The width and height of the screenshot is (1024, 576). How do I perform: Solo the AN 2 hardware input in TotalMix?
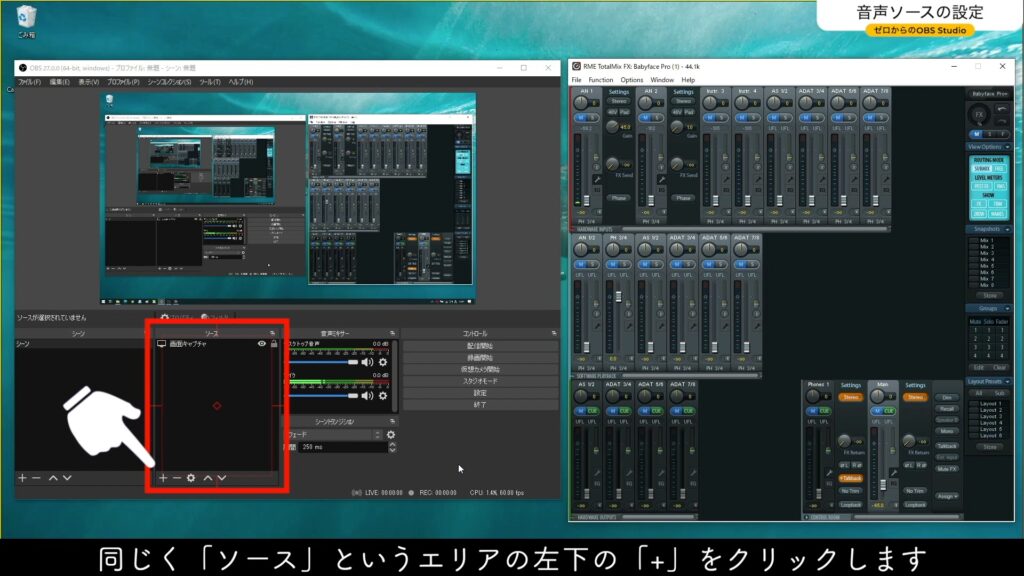657,118
